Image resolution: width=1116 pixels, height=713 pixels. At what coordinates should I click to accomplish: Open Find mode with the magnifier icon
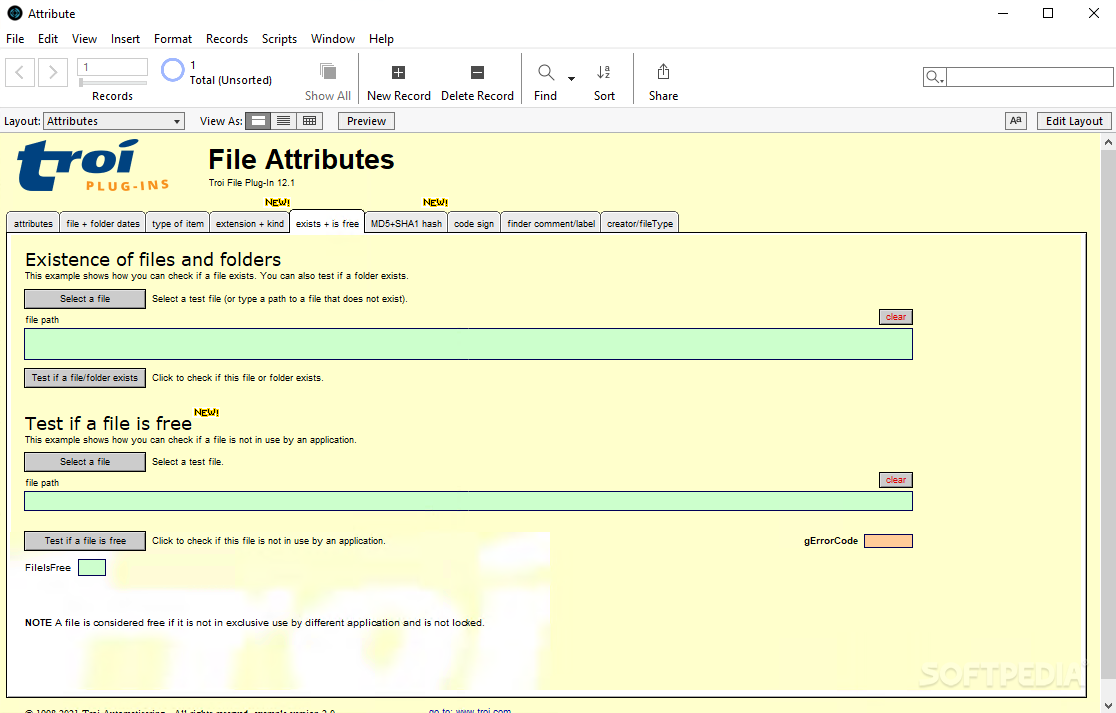(x=546, y=72)
